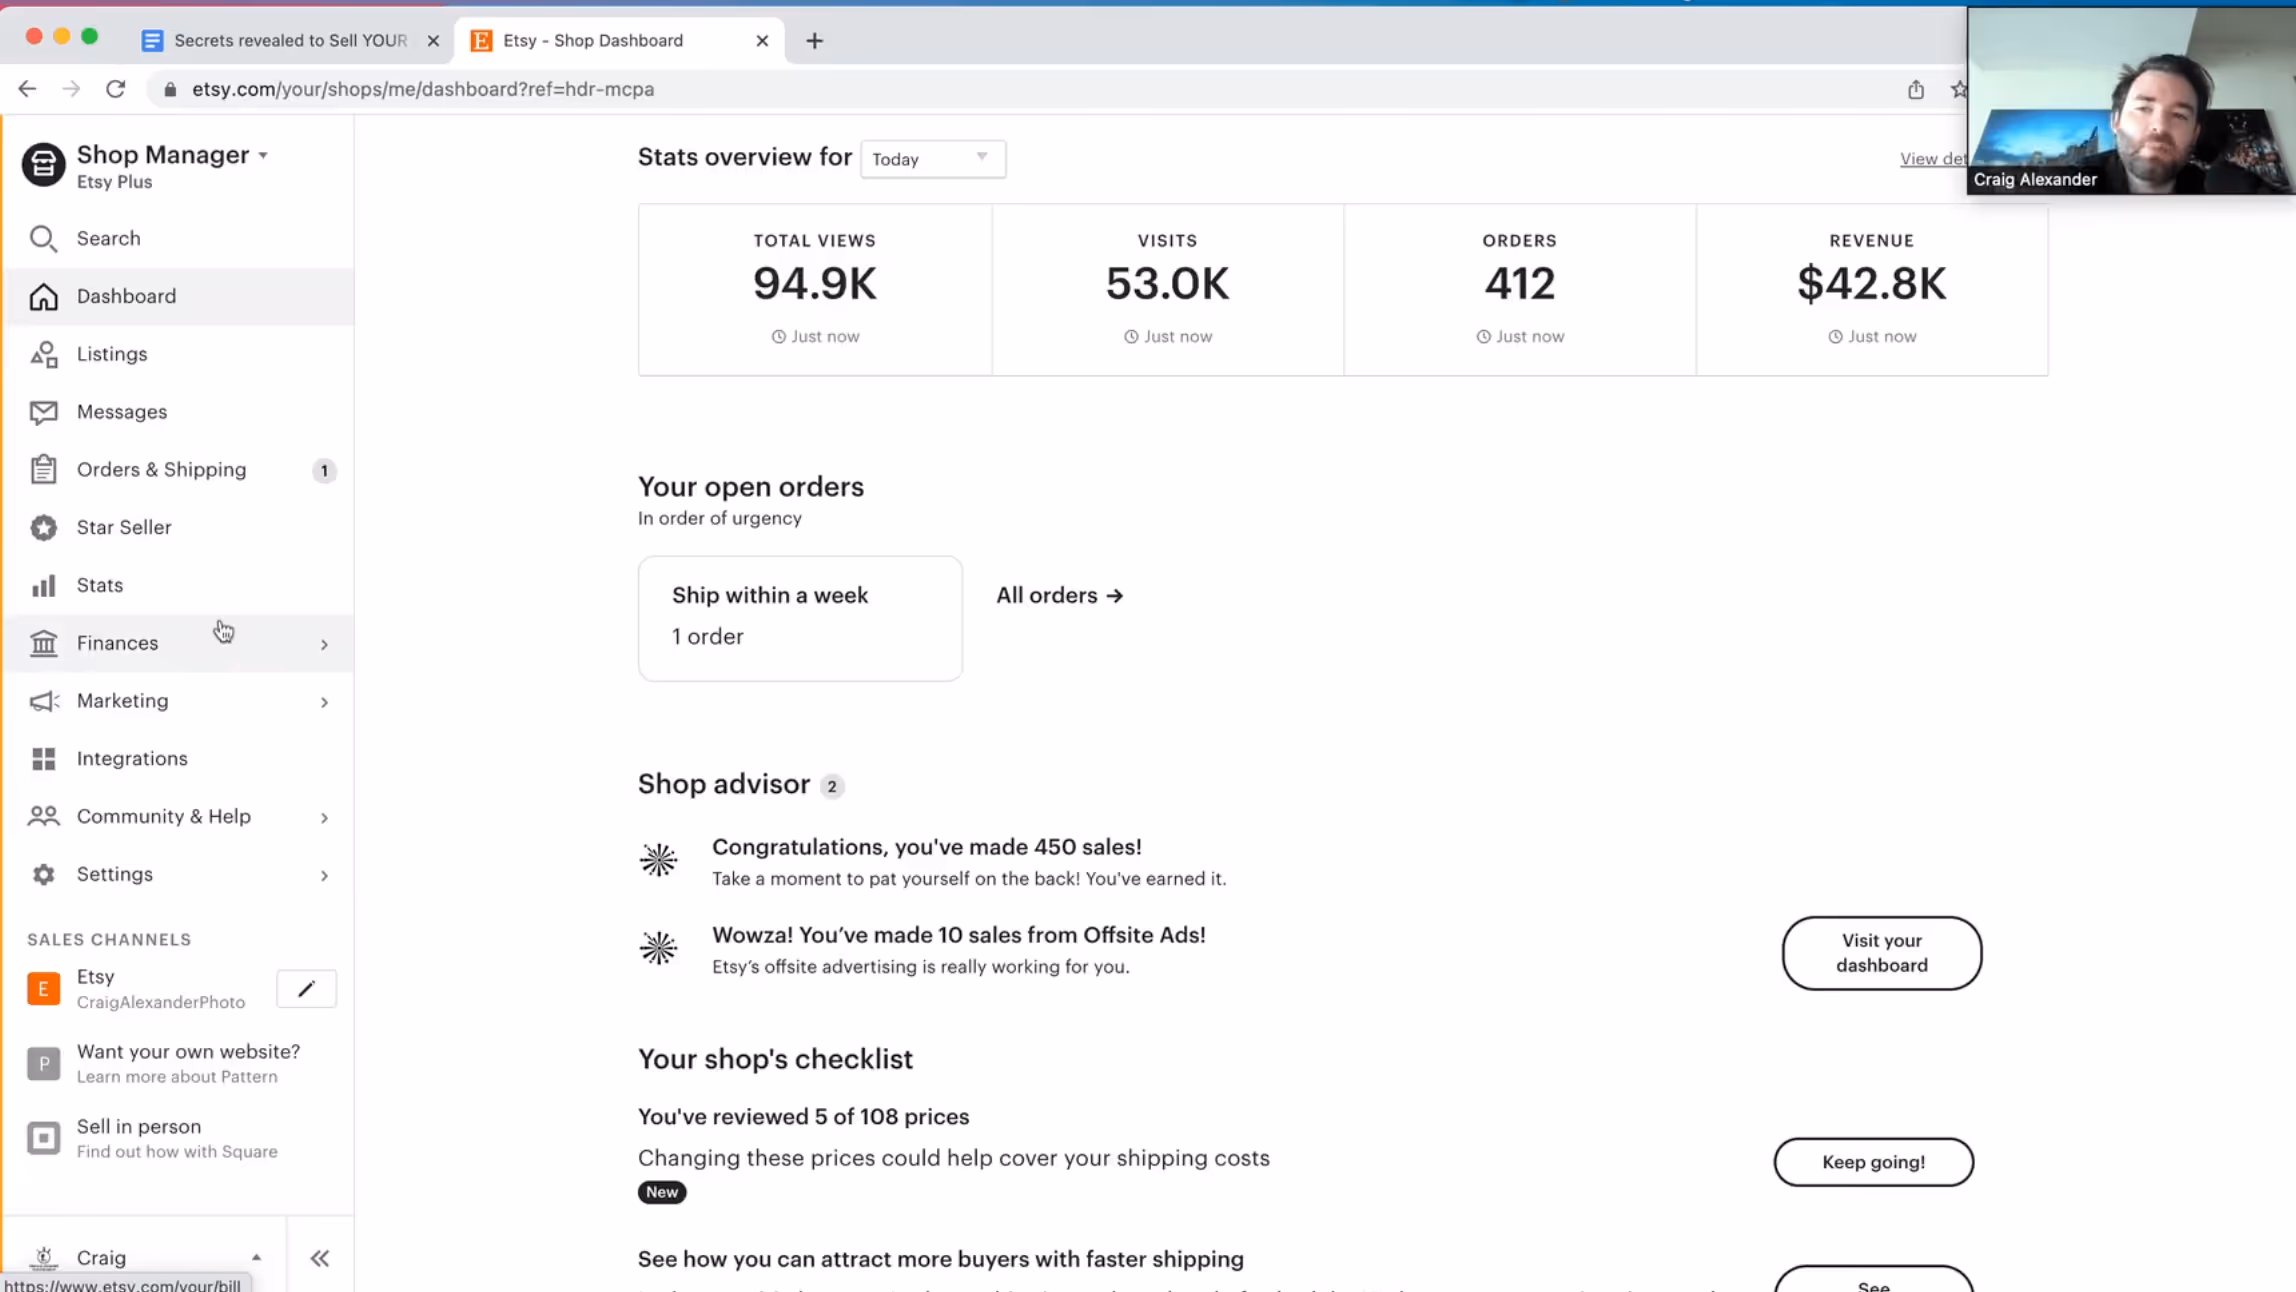Collapse sidebar with double-chevron icon
This screenshot has width=2296, height=1292.
tap(320, 1258)
